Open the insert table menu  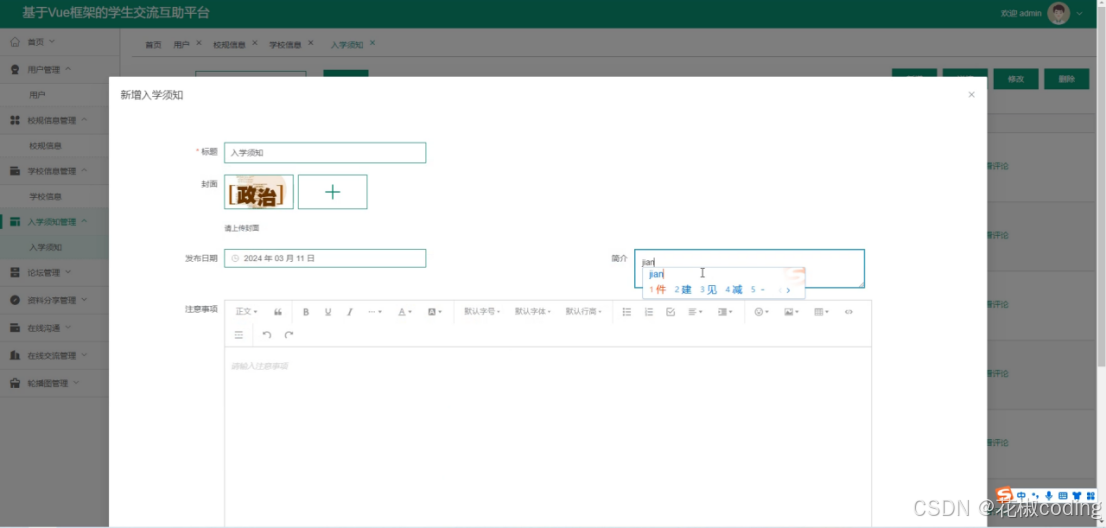[821, 312]
